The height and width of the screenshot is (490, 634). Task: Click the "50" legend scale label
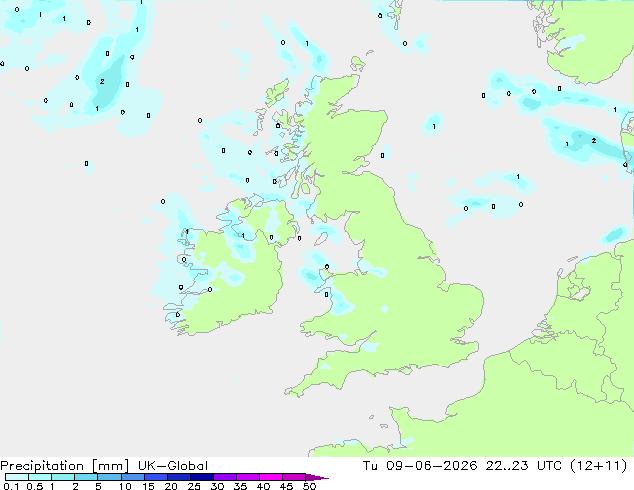pyautogui.click(x=309, y=486)
